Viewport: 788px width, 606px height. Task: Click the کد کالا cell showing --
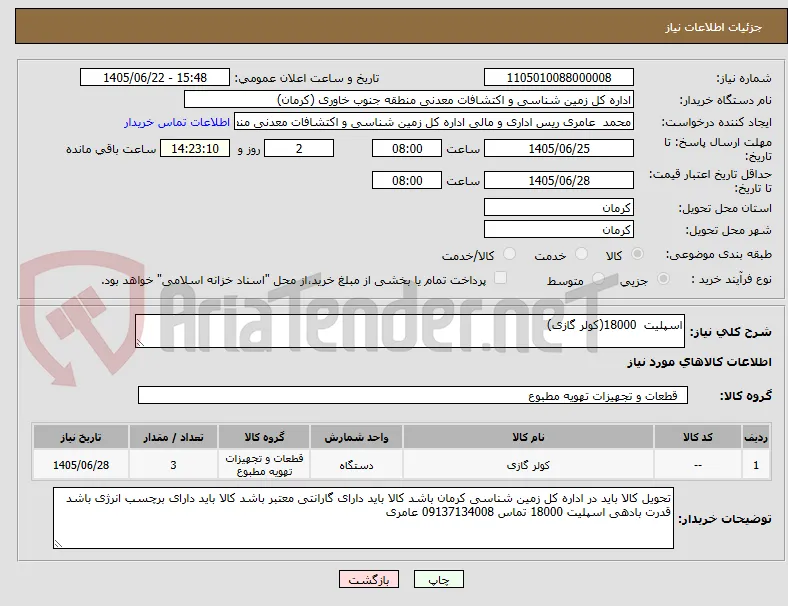click(698, 465)
